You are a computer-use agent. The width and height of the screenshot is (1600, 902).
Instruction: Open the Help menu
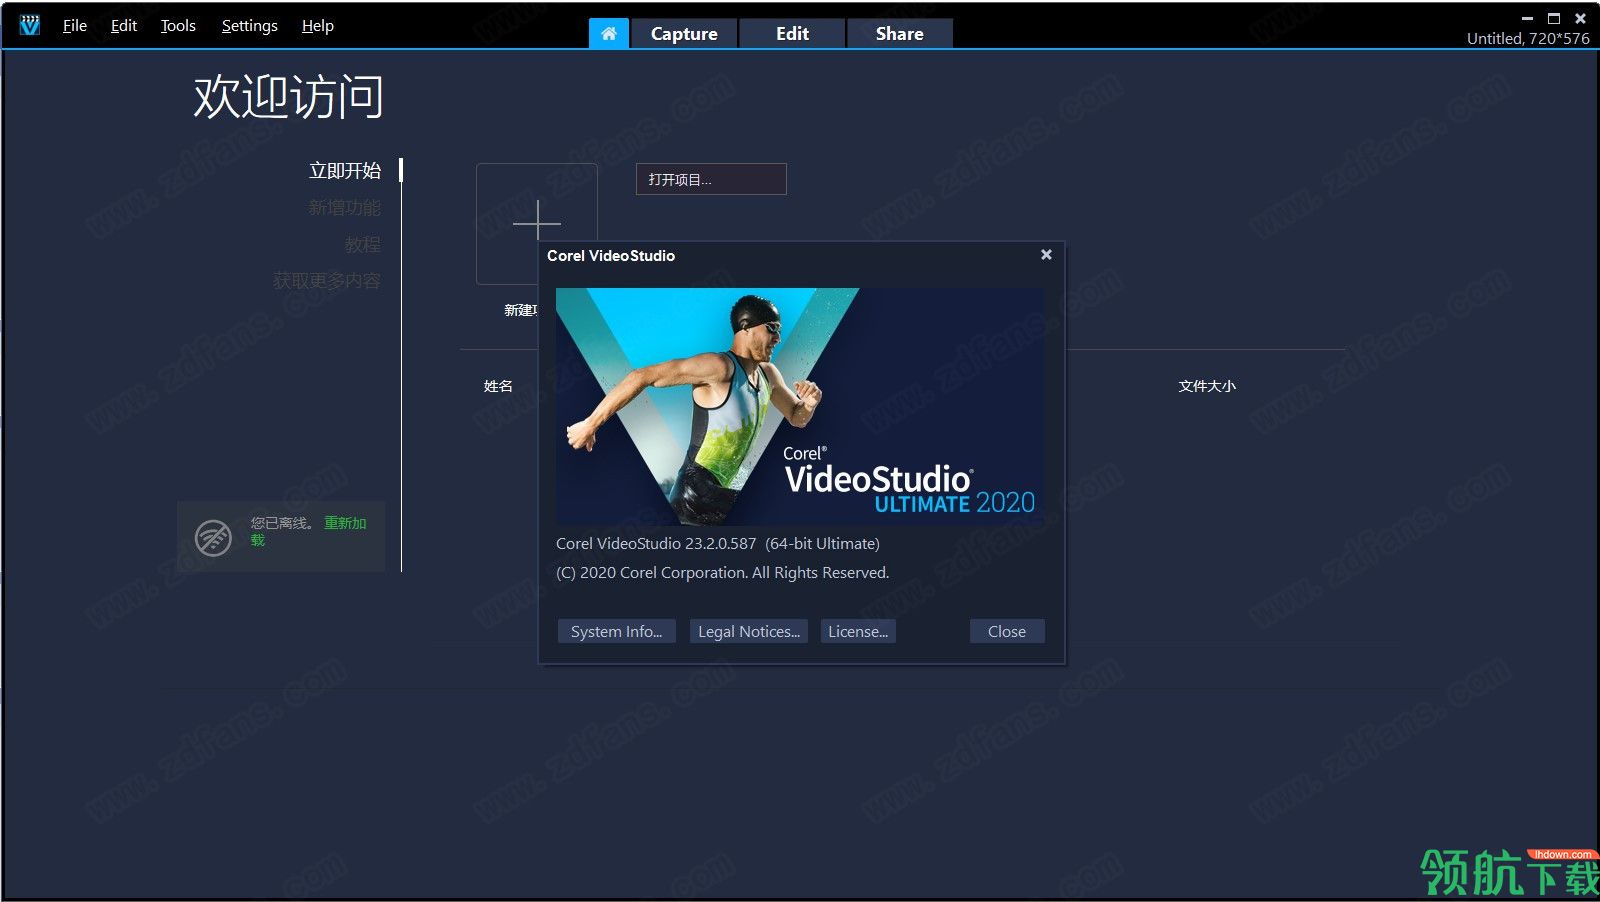318,26
